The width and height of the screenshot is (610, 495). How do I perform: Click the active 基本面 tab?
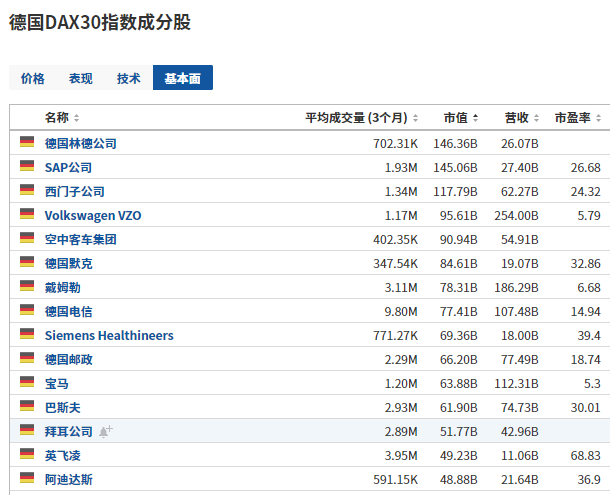[x=183, y=78]
